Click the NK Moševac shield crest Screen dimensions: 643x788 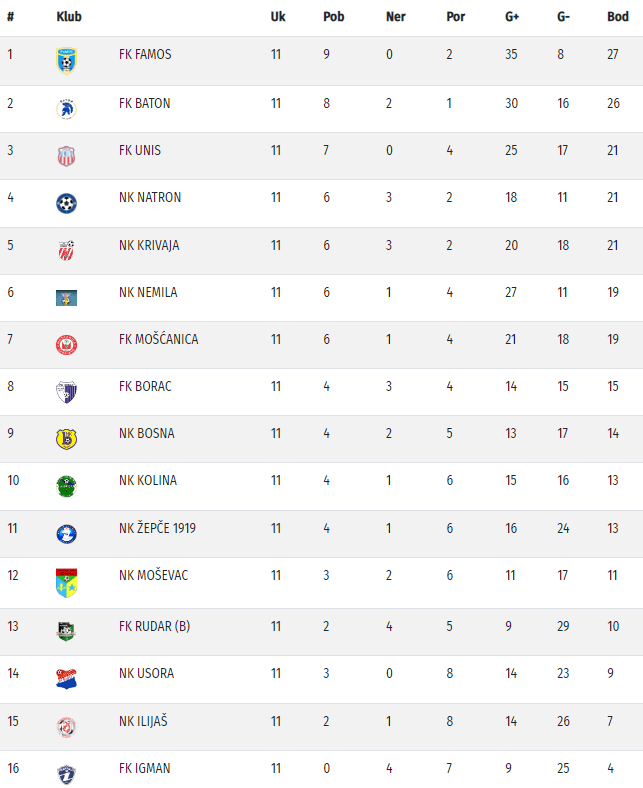click(66, 583)
